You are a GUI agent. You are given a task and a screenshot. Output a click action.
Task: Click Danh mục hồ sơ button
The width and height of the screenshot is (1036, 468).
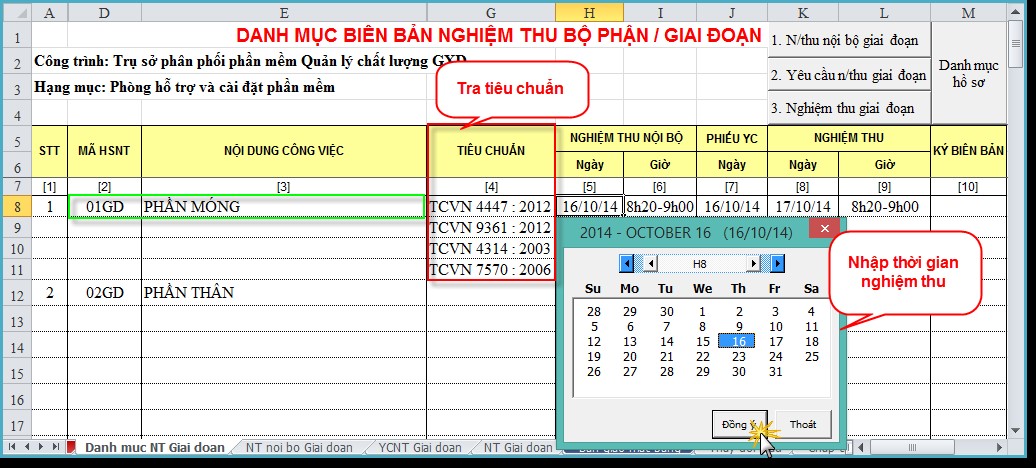[967, 74]
